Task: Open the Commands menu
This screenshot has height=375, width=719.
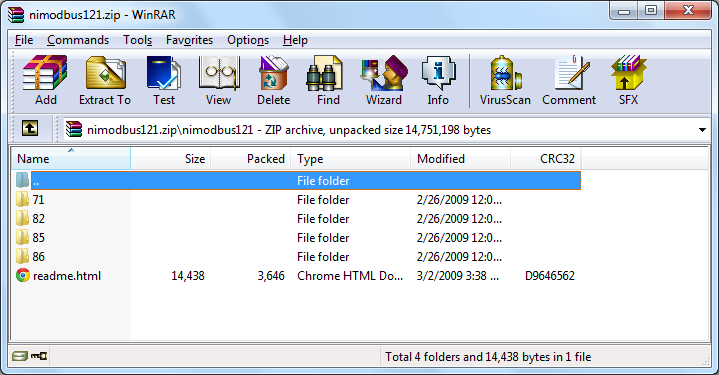Action: click(x=78, y=40)
